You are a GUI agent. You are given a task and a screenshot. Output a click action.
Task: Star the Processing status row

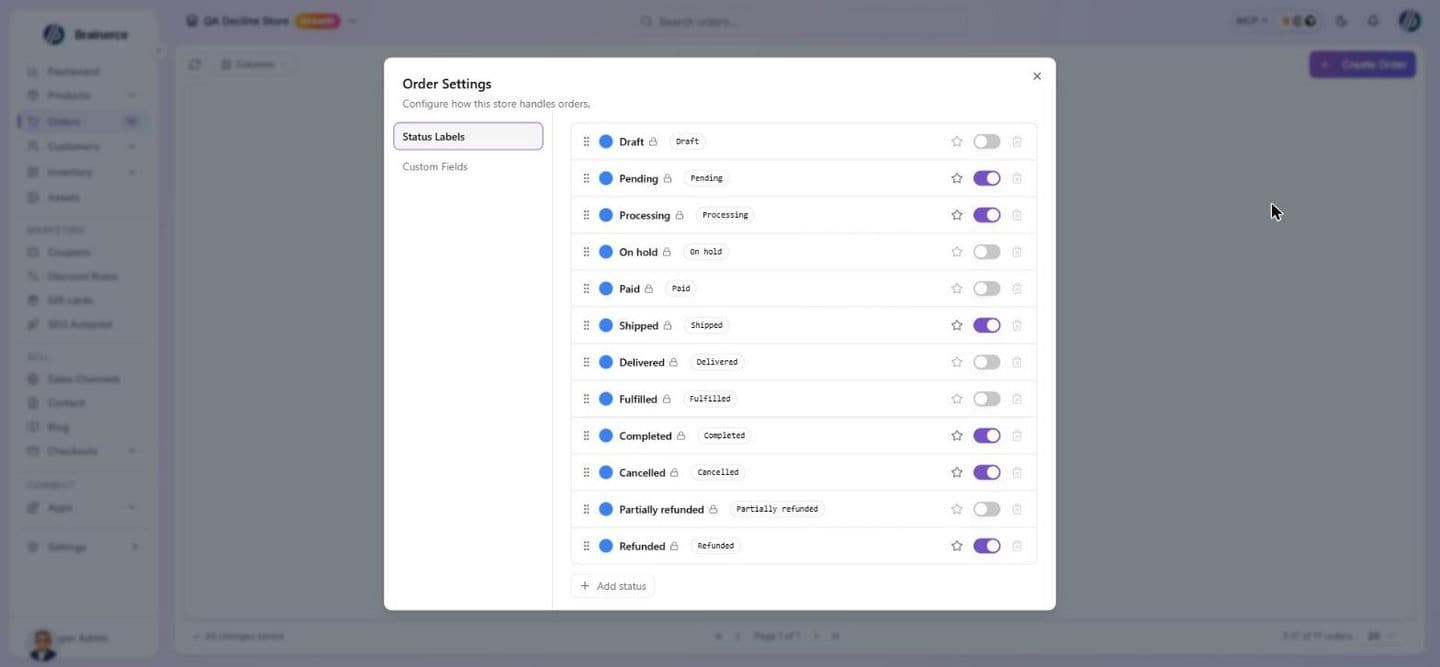[x=956, y=215]
